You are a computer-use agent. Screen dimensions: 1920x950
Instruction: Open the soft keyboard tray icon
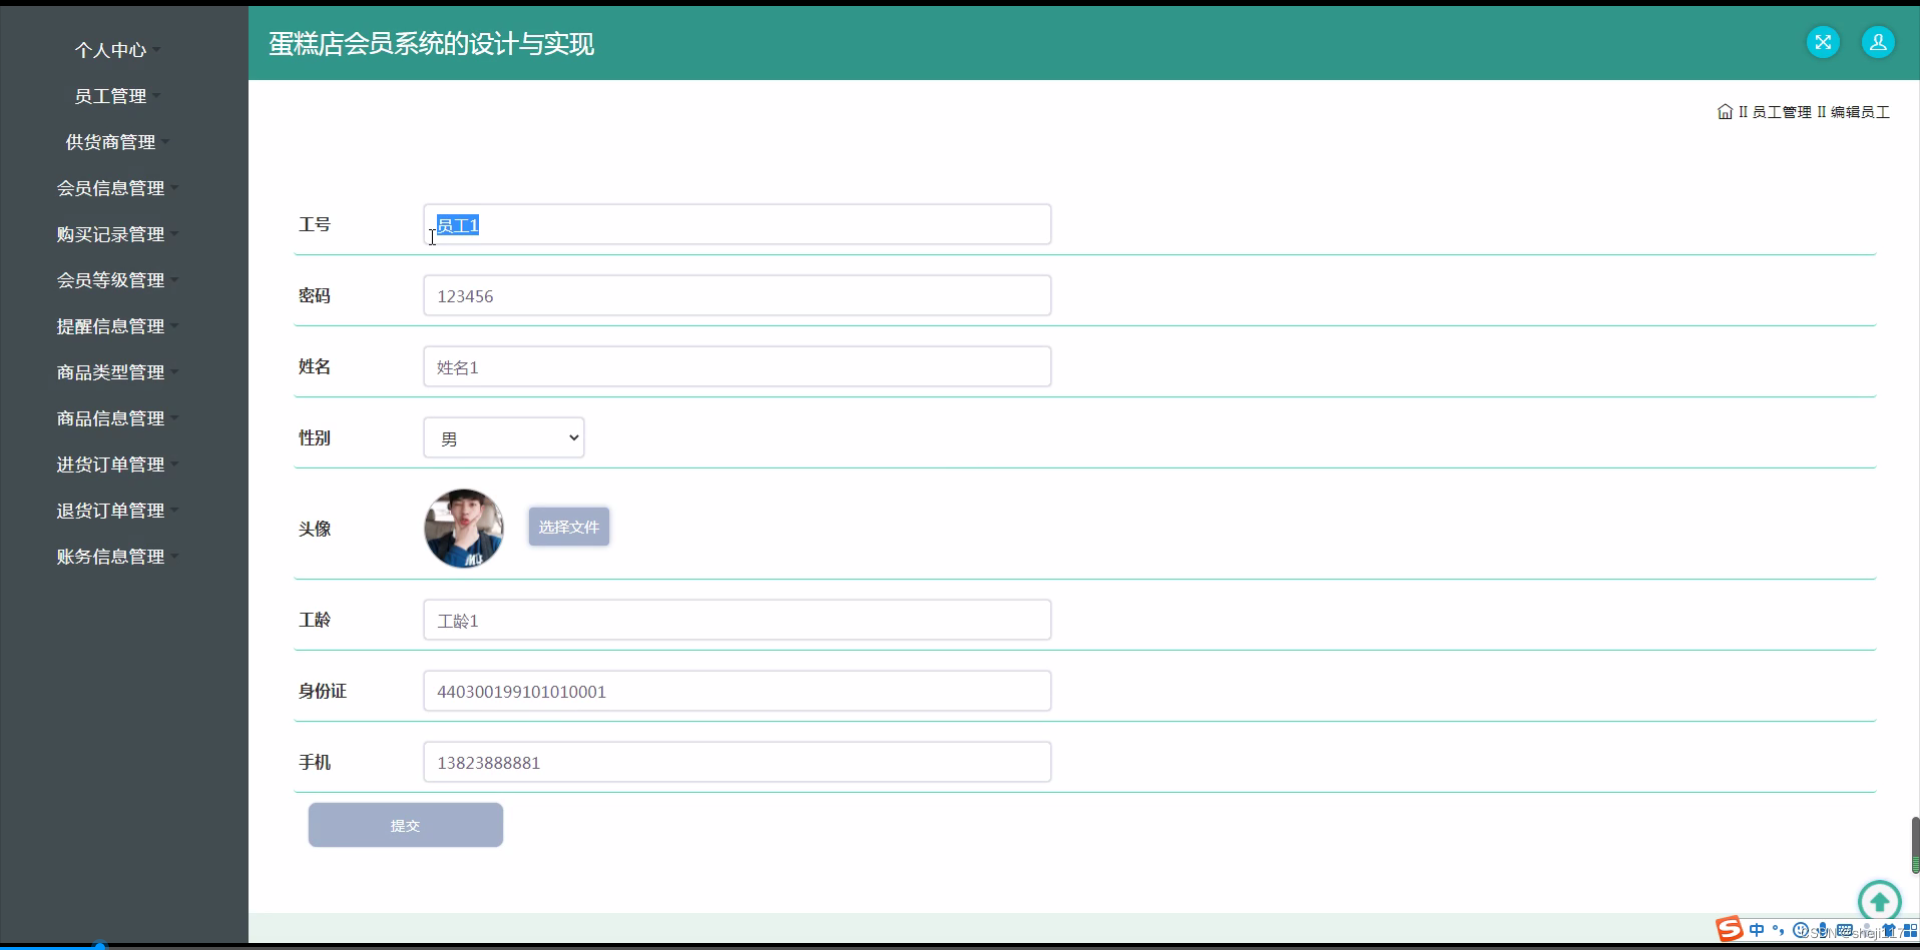(x=1846, y=929)
